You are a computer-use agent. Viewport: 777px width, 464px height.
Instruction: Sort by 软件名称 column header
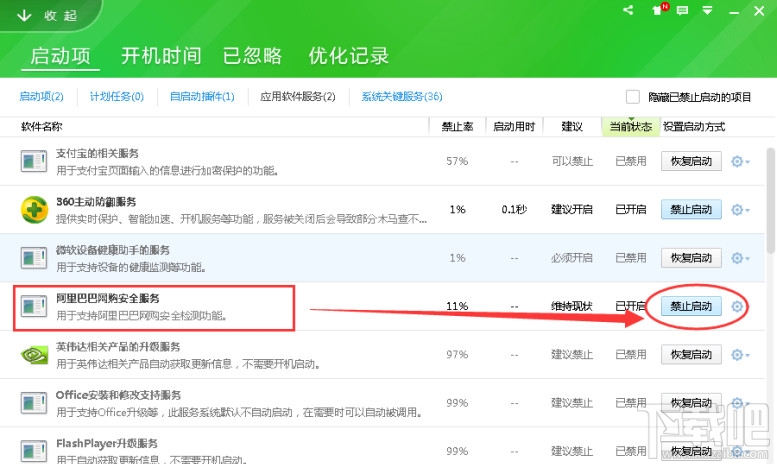[42, 127]
